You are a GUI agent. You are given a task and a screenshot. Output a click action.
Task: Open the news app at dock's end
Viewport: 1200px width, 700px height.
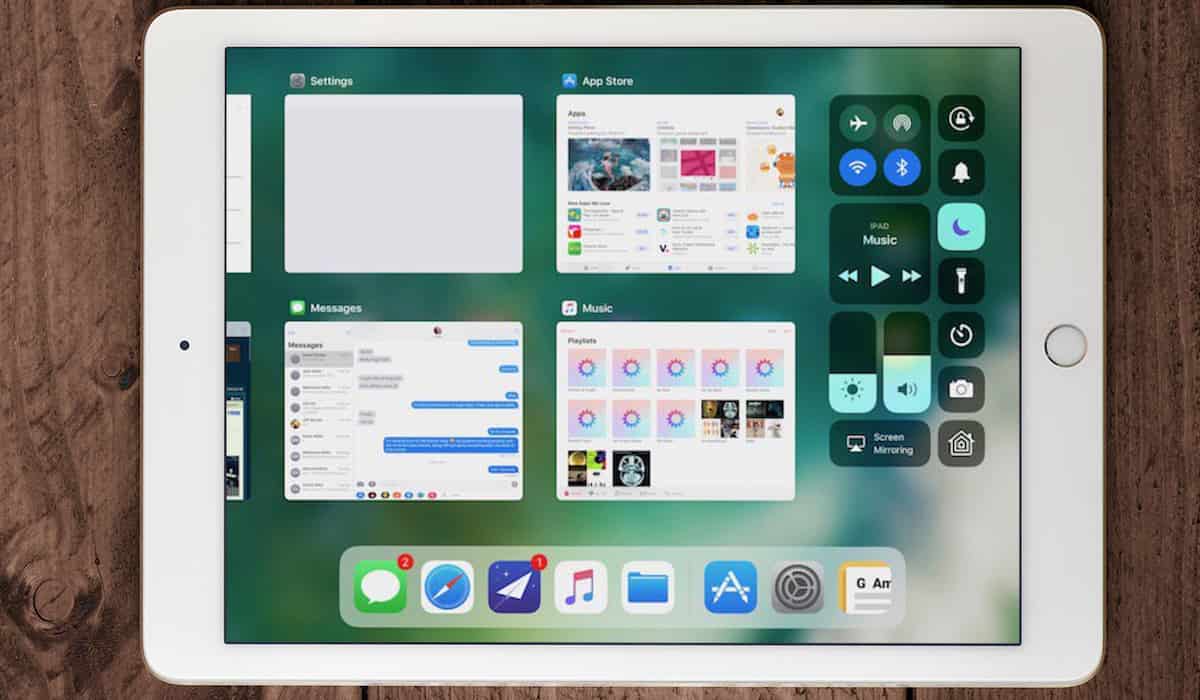point(865,587)
